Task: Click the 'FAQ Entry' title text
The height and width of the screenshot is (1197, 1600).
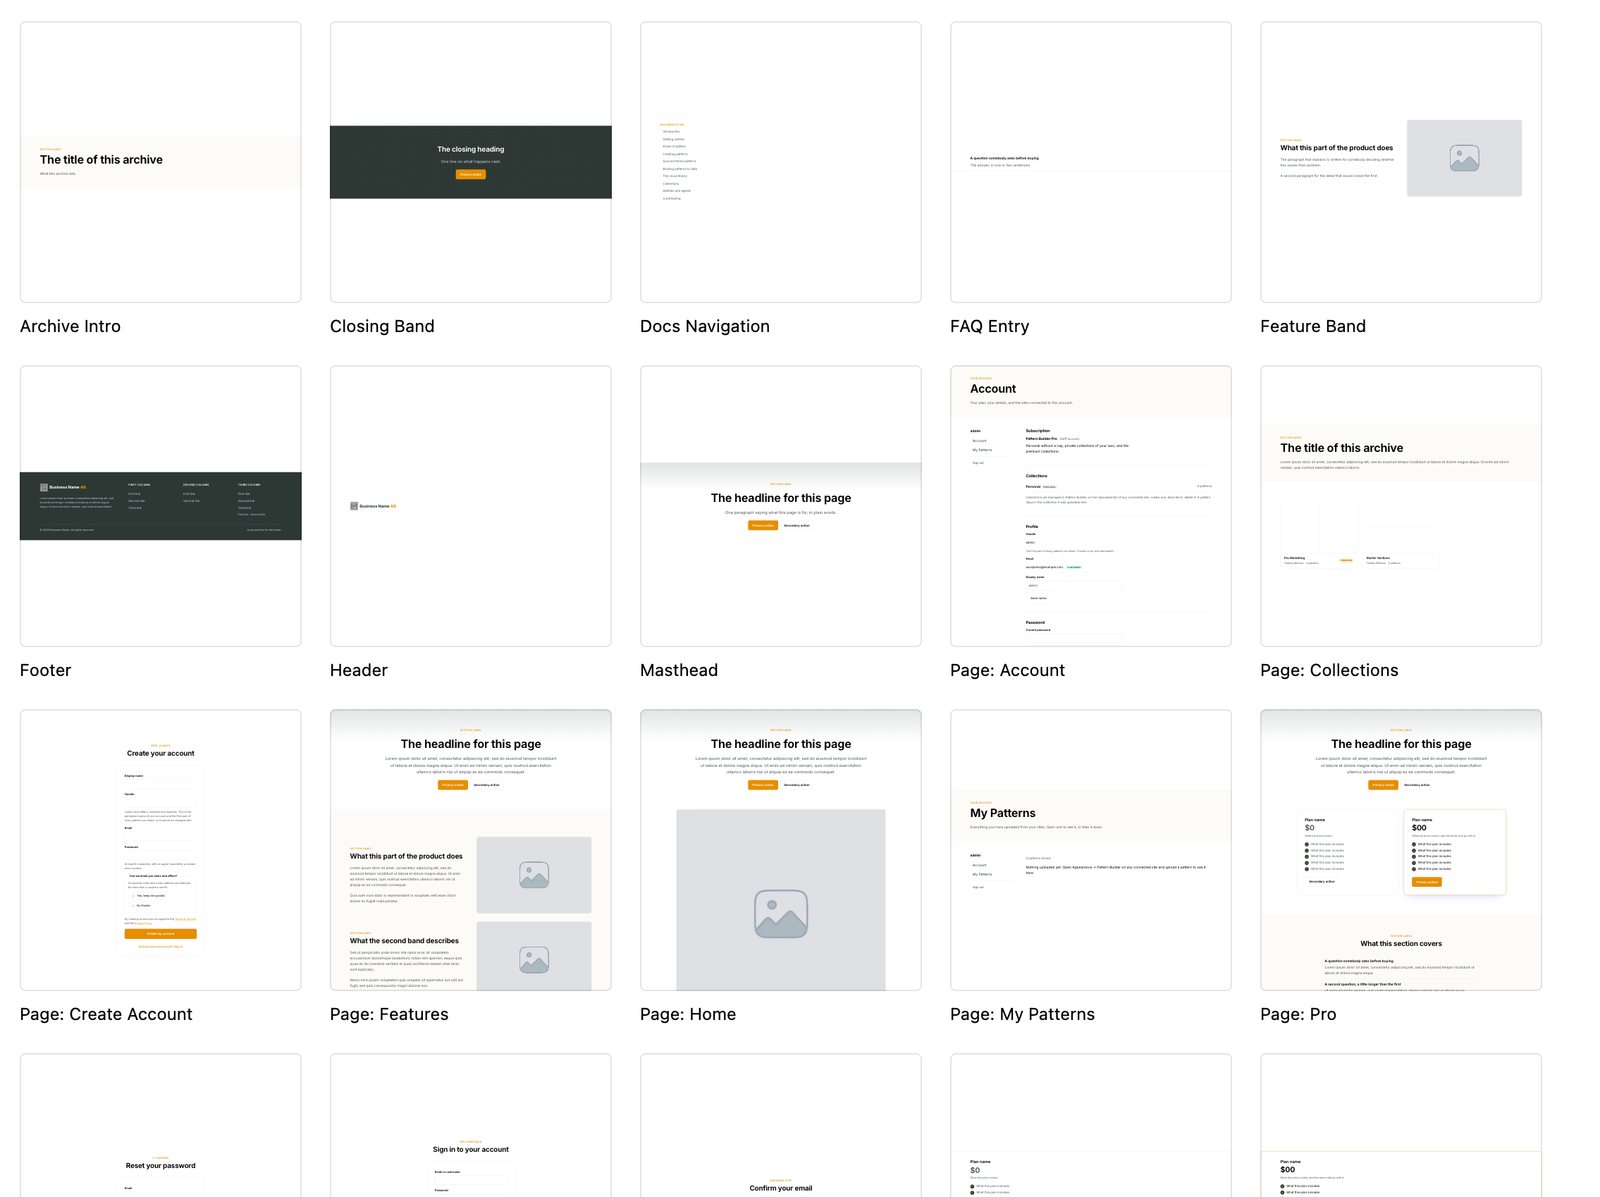Action: (x=989, y=326)
